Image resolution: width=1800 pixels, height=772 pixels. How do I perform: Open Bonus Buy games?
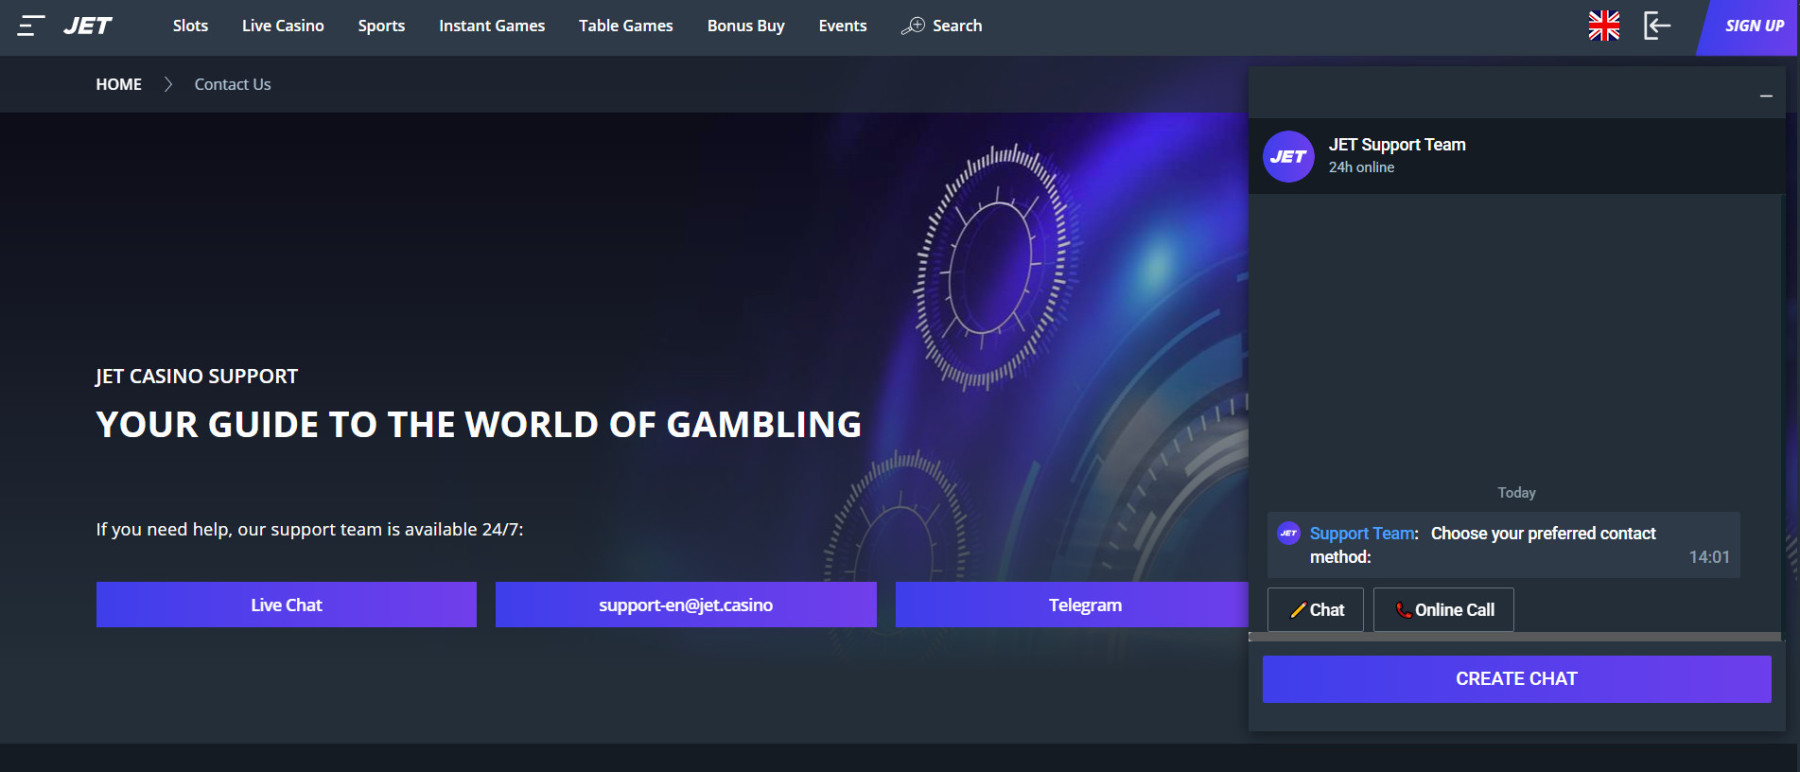point(746,26)
